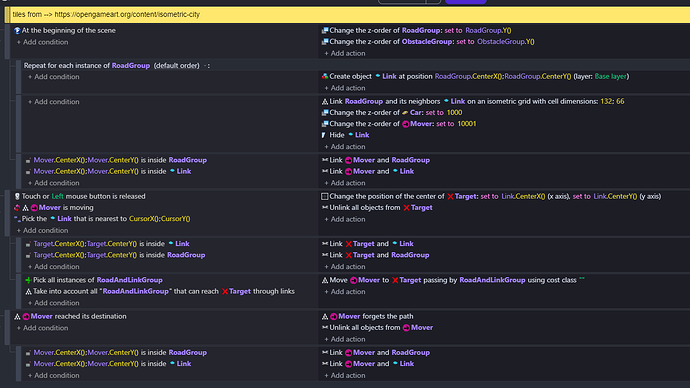Click z-order icon of the RoadGroup.Y() action

[325, 30]
